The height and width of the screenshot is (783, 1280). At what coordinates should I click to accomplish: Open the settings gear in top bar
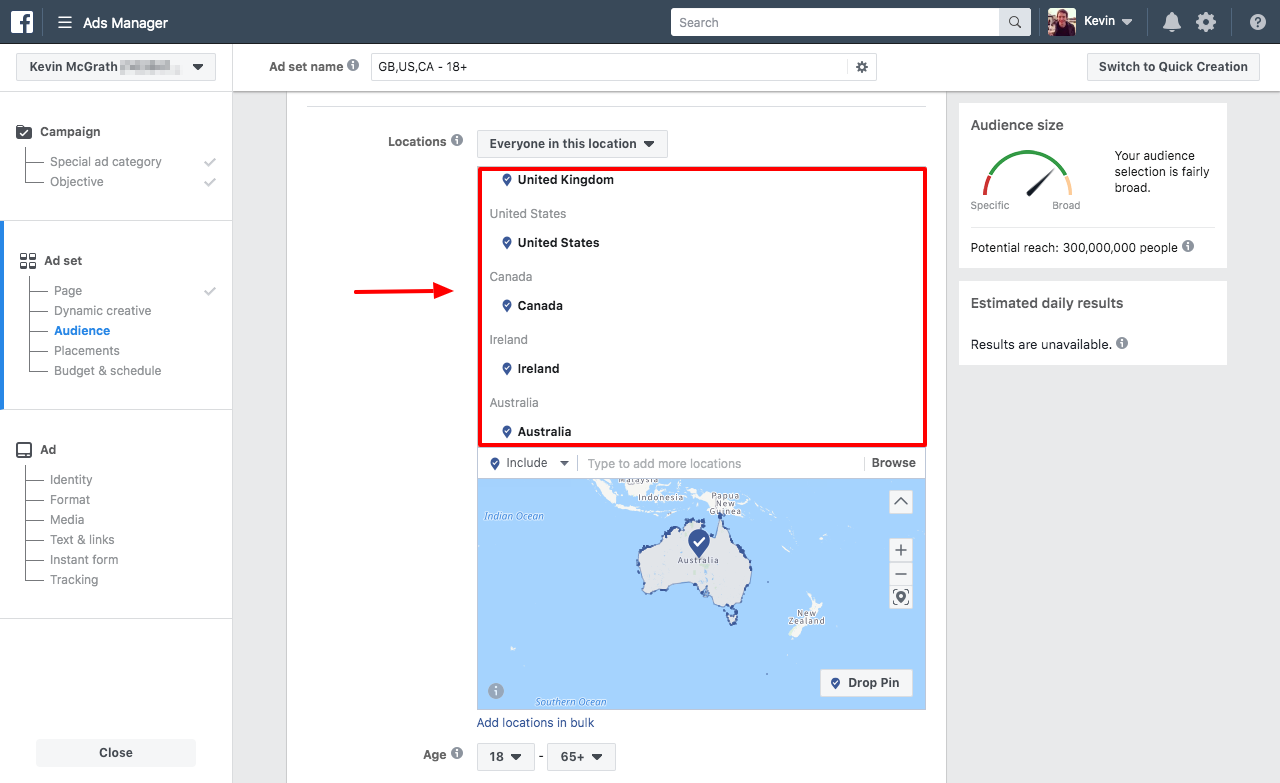coord(1206,22)
